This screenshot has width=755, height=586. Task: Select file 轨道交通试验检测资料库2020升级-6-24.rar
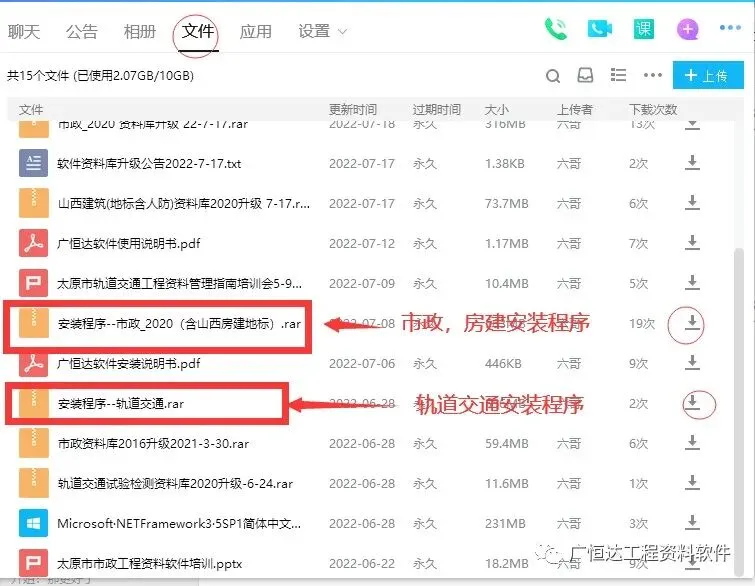pos(175,483)
